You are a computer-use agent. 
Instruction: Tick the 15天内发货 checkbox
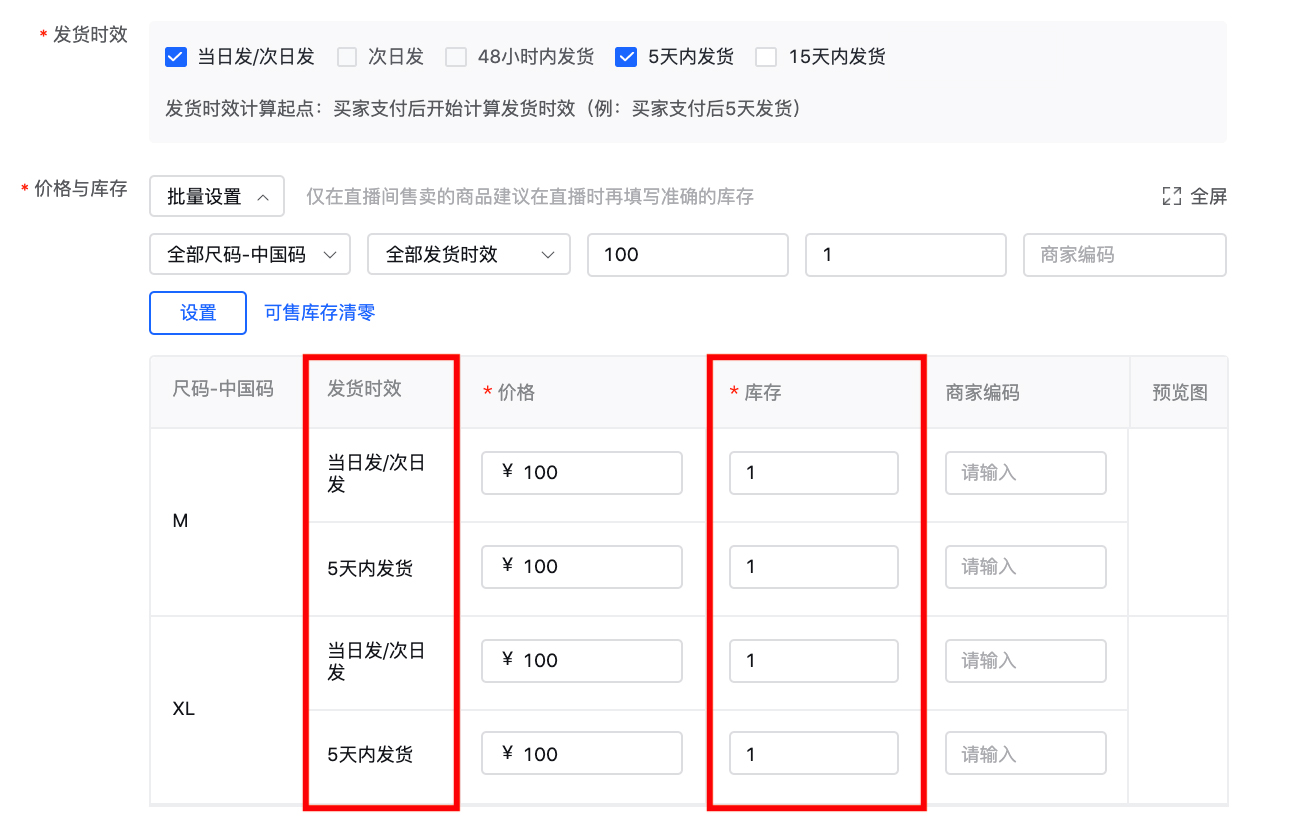pyautogui.click(x=766, y=57)
